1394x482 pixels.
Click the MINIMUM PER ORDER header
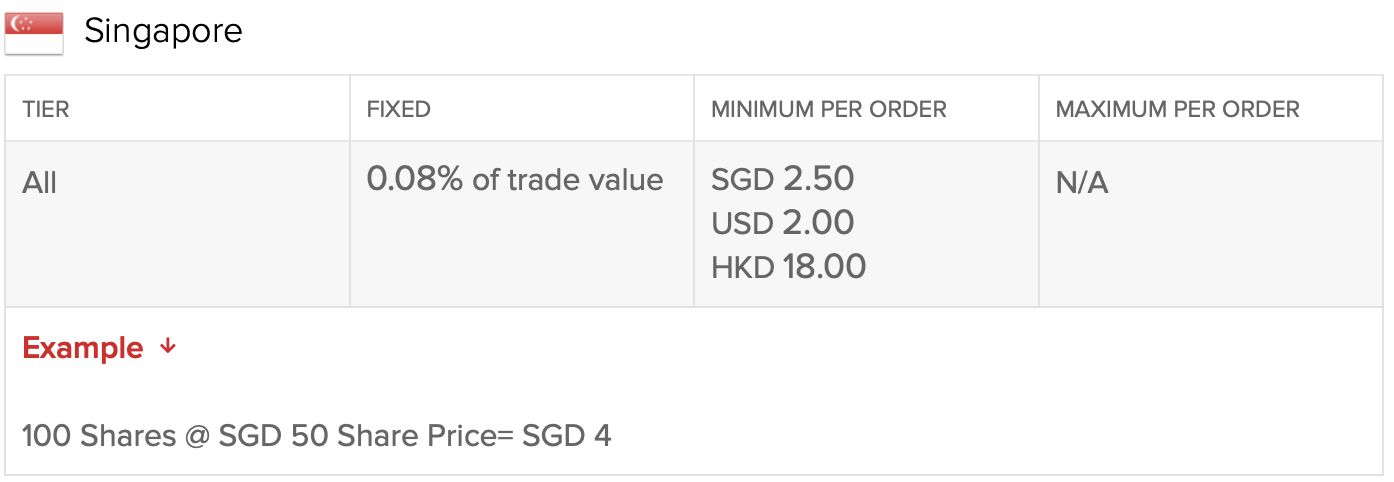pos(828,109)
